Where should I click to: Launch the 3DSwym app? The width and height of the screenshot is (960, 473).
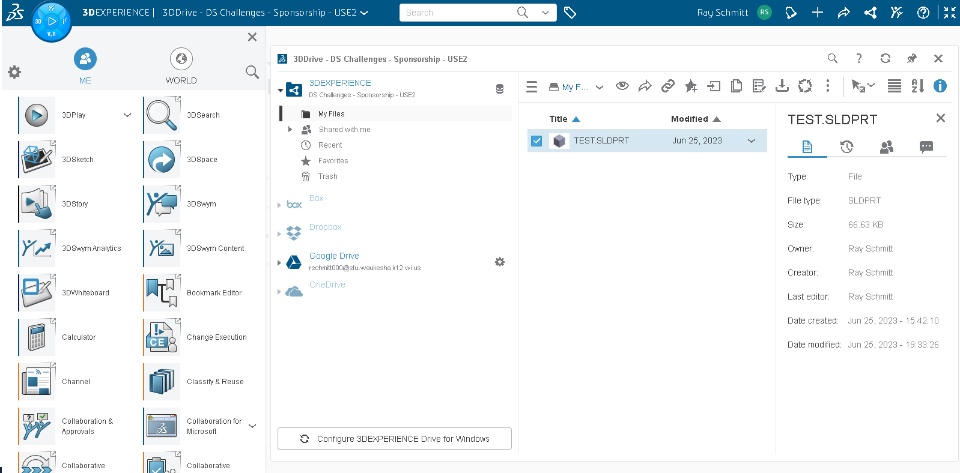pyautogui.click(x=162, y=204)
